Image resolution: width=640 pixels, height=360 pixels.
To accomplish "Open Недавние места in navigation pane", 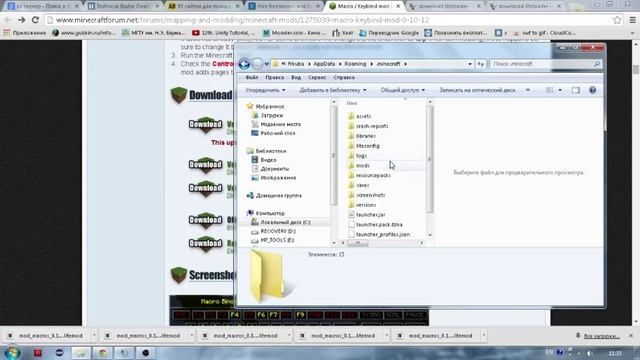I will [x=280, y=124].
